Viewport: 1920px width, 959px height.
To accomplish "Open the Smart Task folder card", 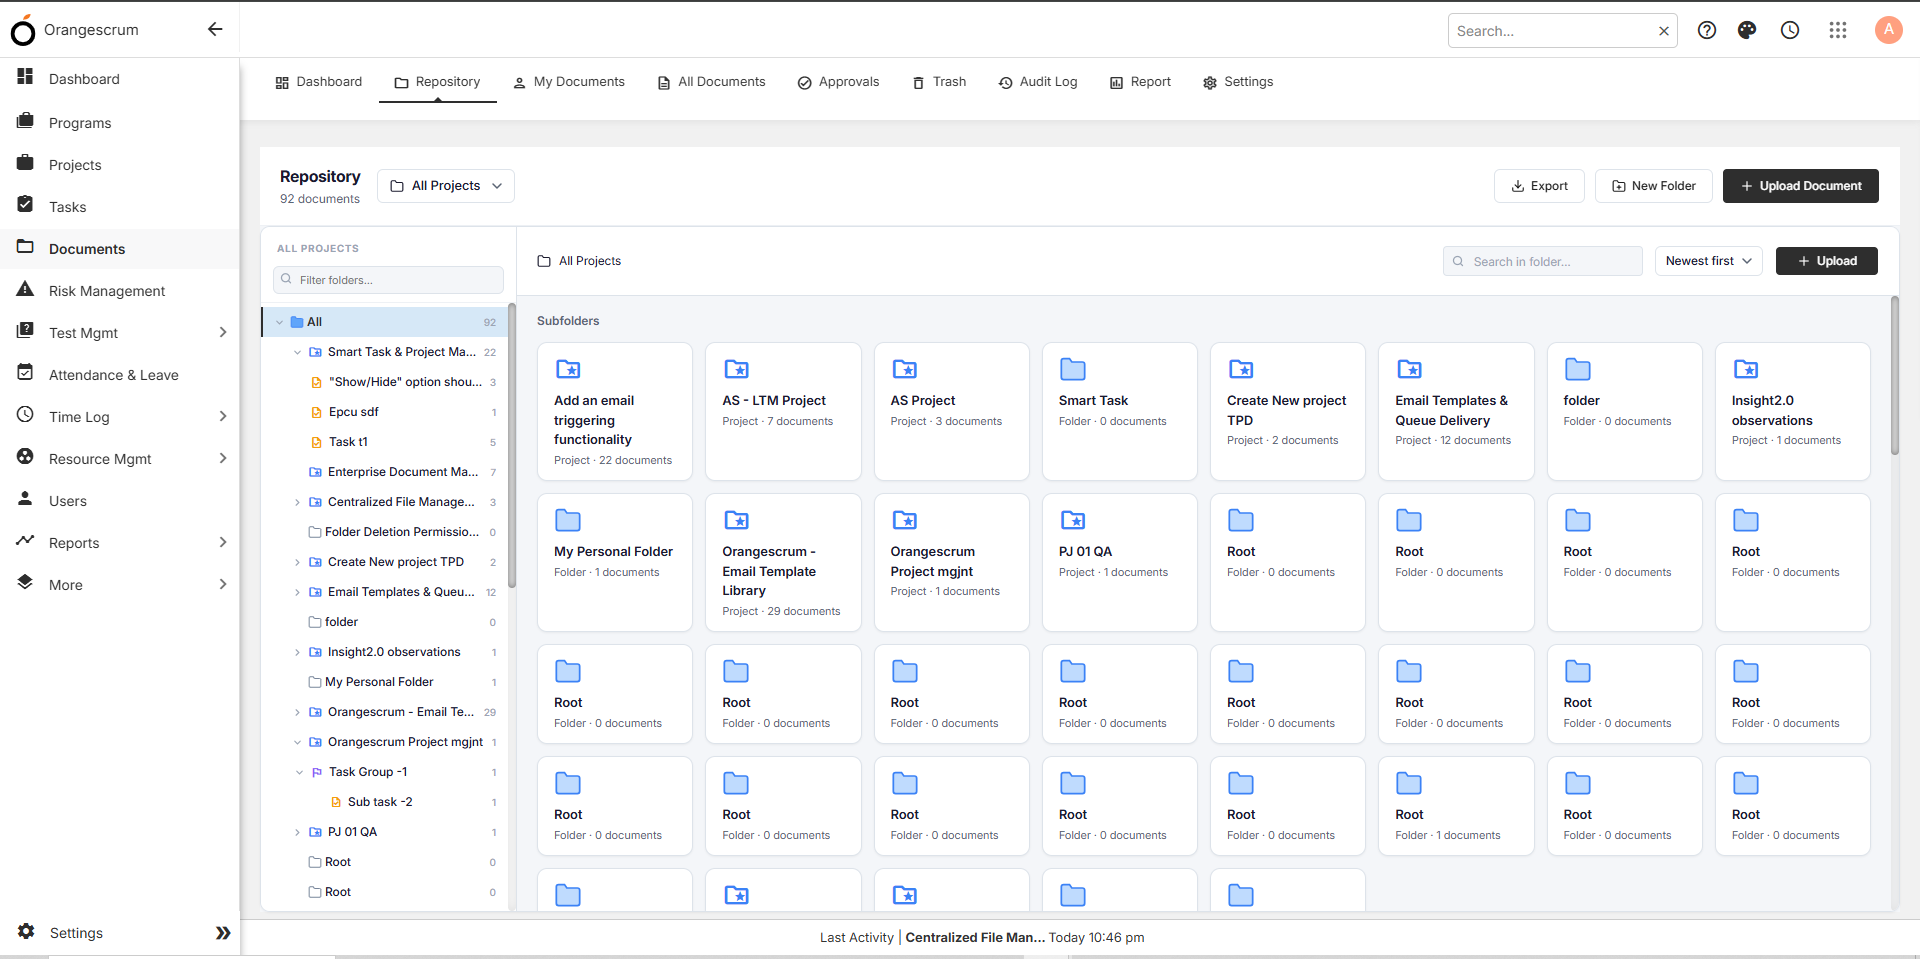I will (x=1119, y=411).
